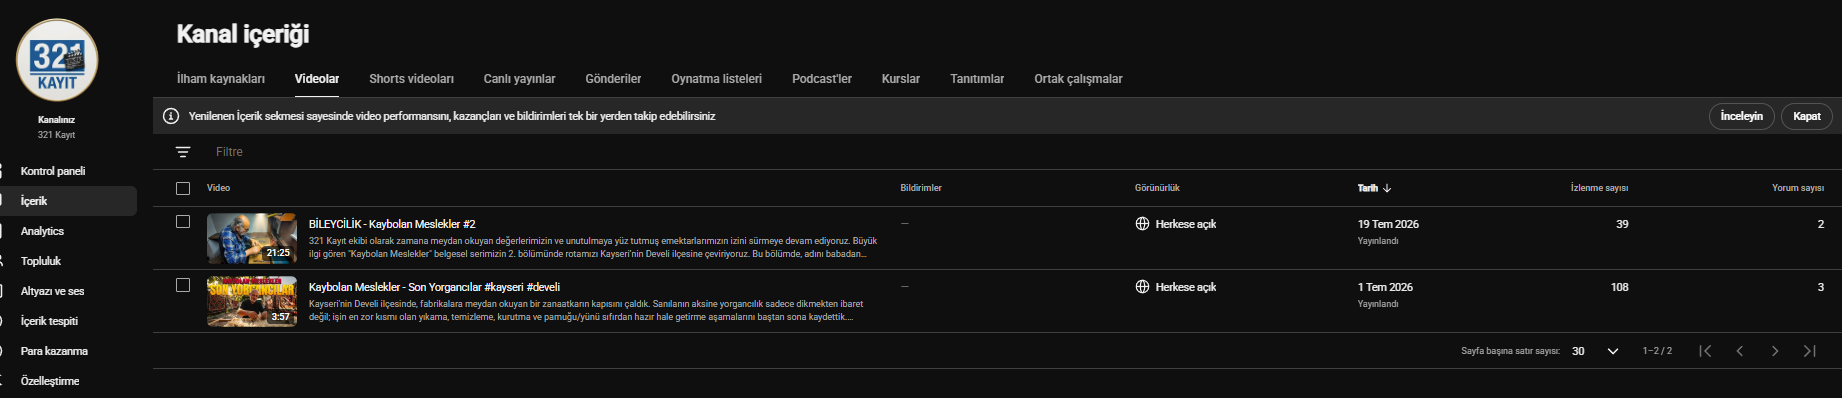Viewport: 1842px width, 398px height.
Task: Switch to Shorts videoları tab
Action: [x=411, y=79]
